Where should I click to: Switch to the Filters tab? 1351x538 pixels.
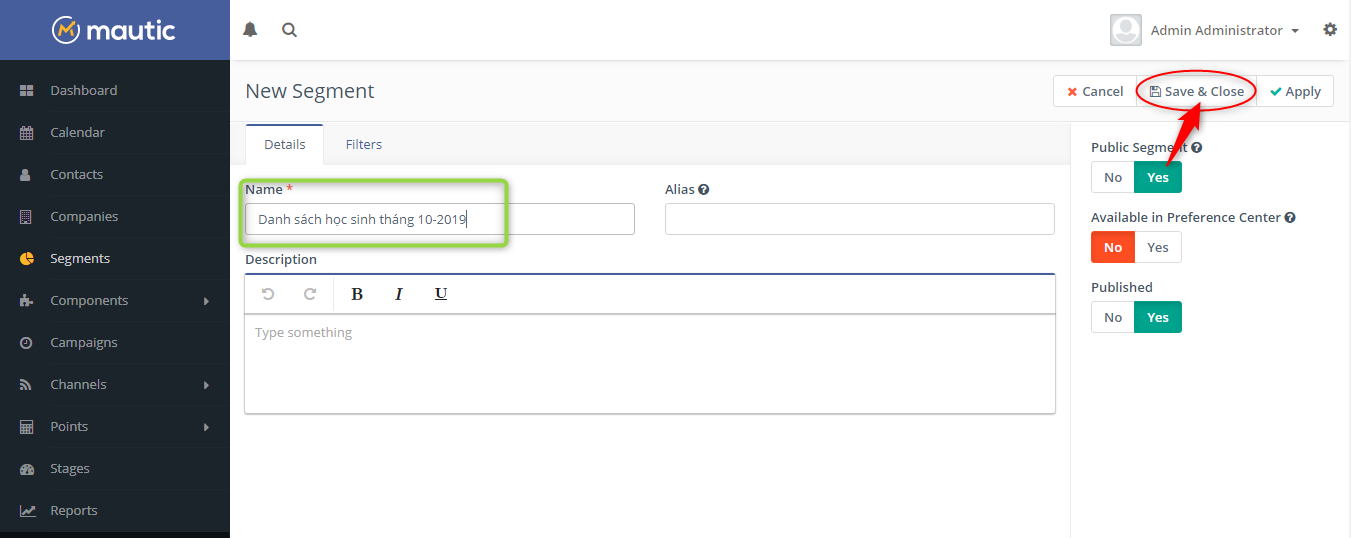364,144
